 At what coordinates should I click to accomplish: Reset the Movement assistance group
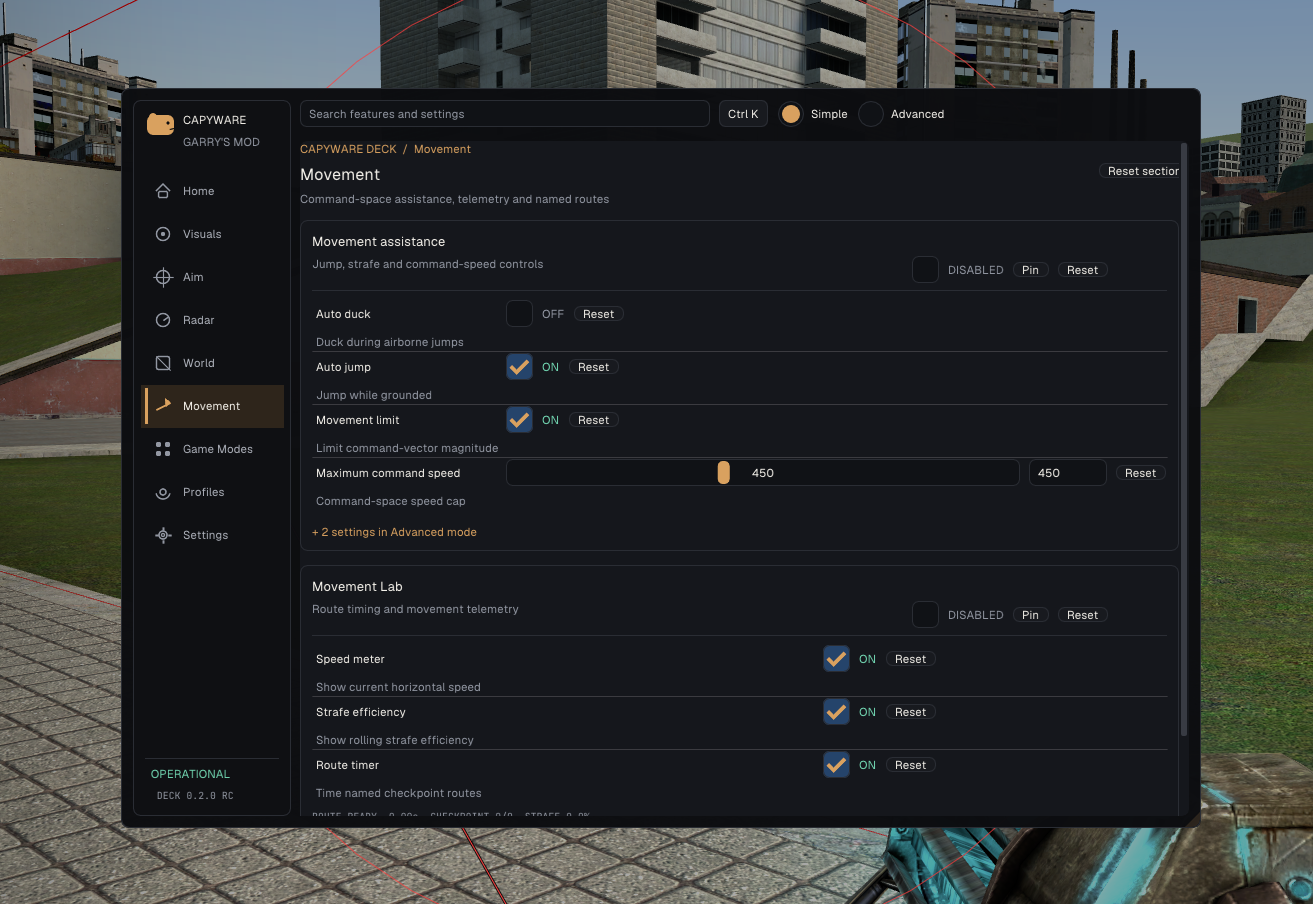1082,270
